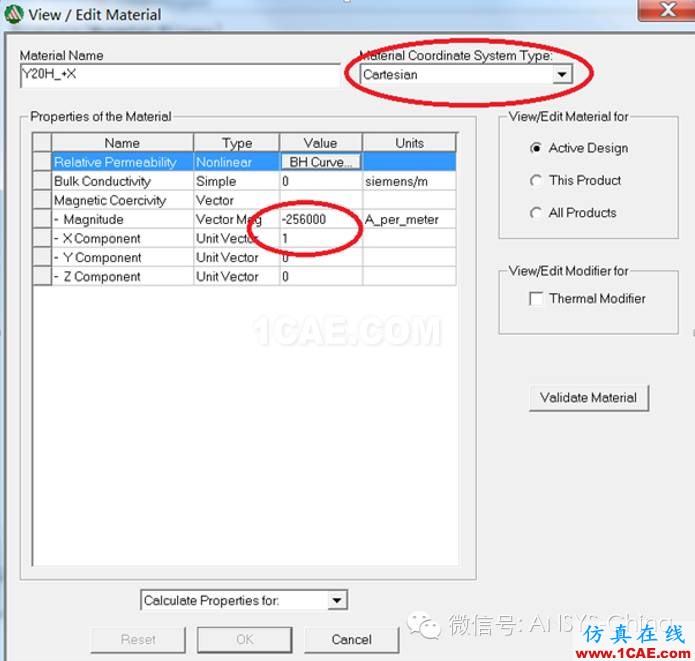Click the Vector type cell for Magnetic Coercivity
This screenshot has width=695, height=661.
coord(236,200)
